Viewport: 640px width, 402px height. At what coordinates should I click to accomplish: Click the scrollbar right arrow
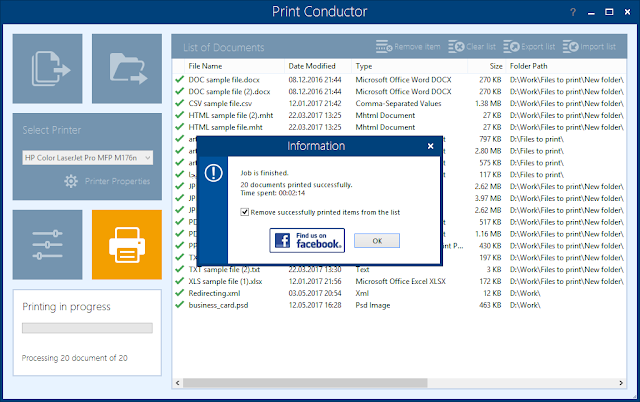pos(621,383)
